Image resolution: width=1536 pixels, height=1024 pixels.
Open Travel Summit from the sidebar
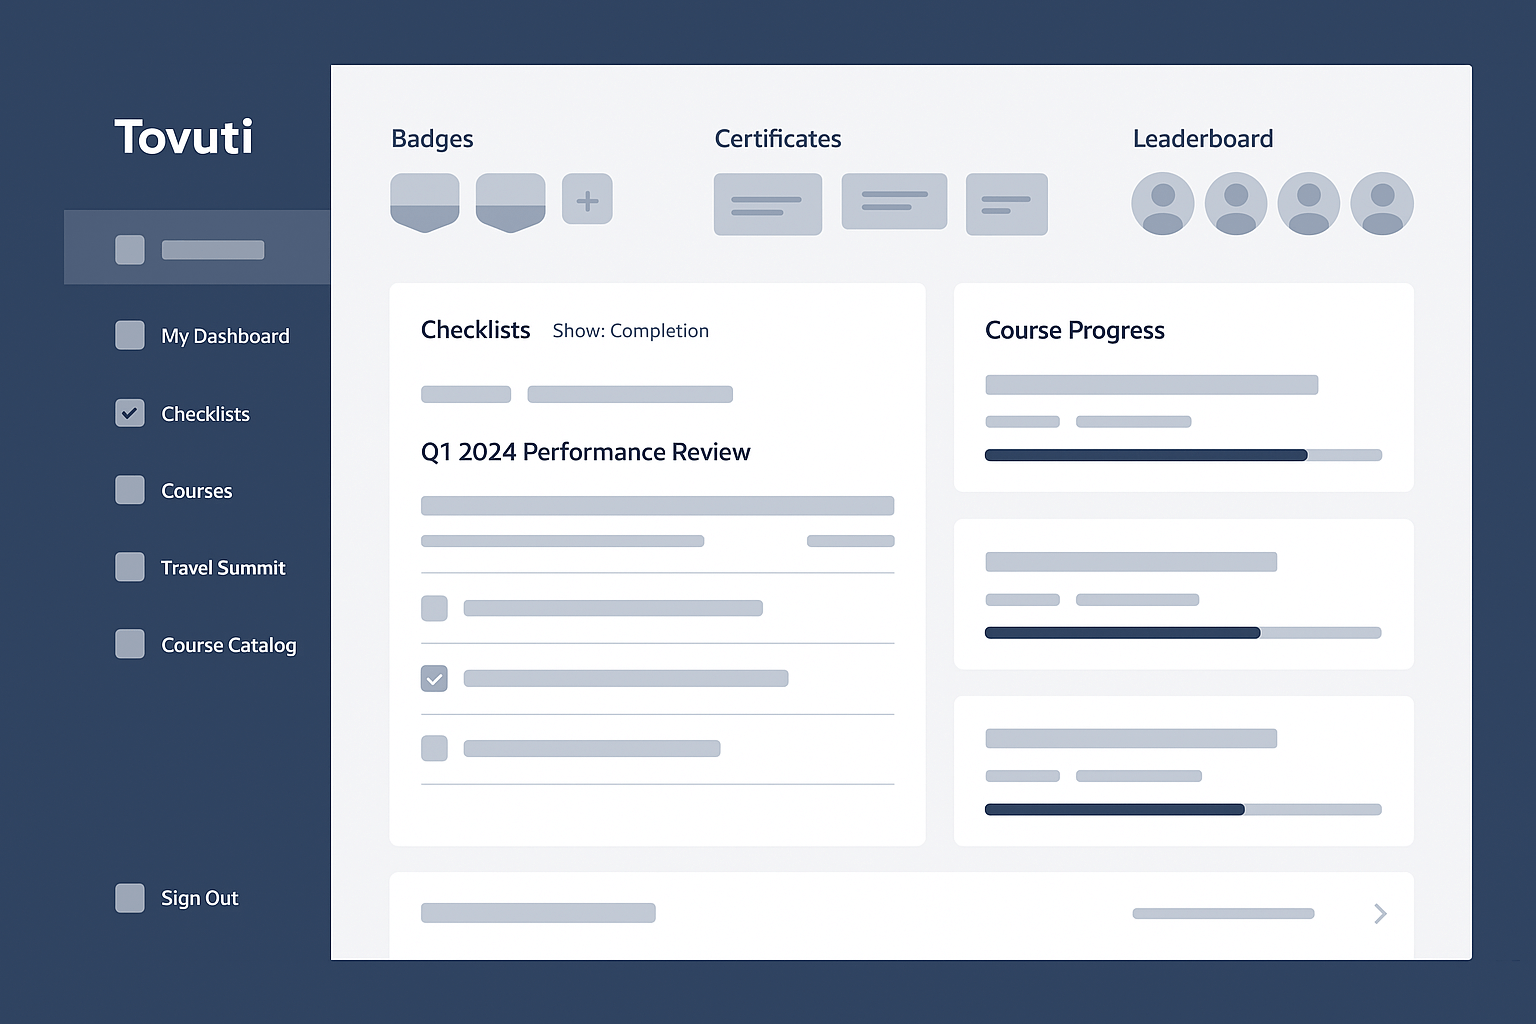[x=223, y=568]
